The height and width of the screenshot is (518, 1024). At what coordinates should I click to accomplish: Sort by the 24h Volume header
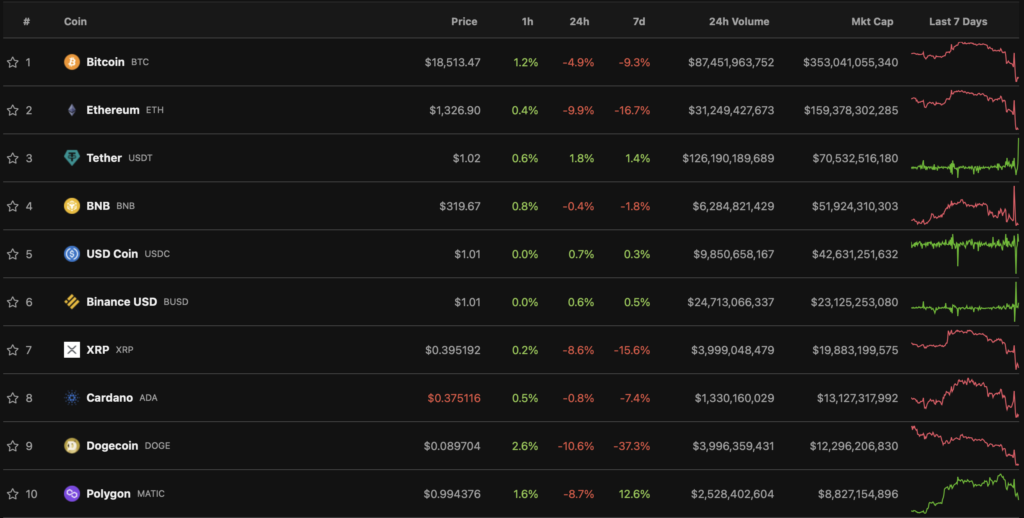[739, 21]
